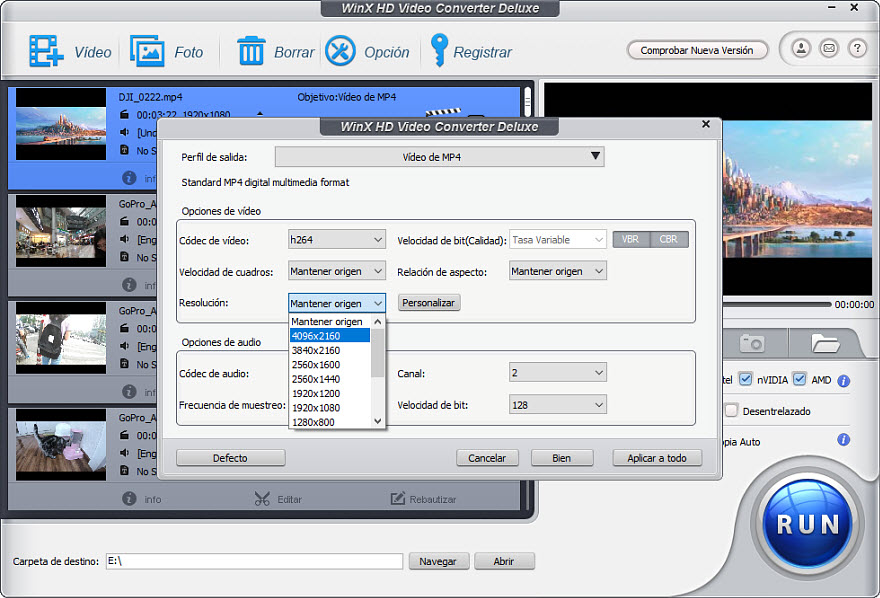
Task: Click the add Vídeo icon
Action: 46,51
